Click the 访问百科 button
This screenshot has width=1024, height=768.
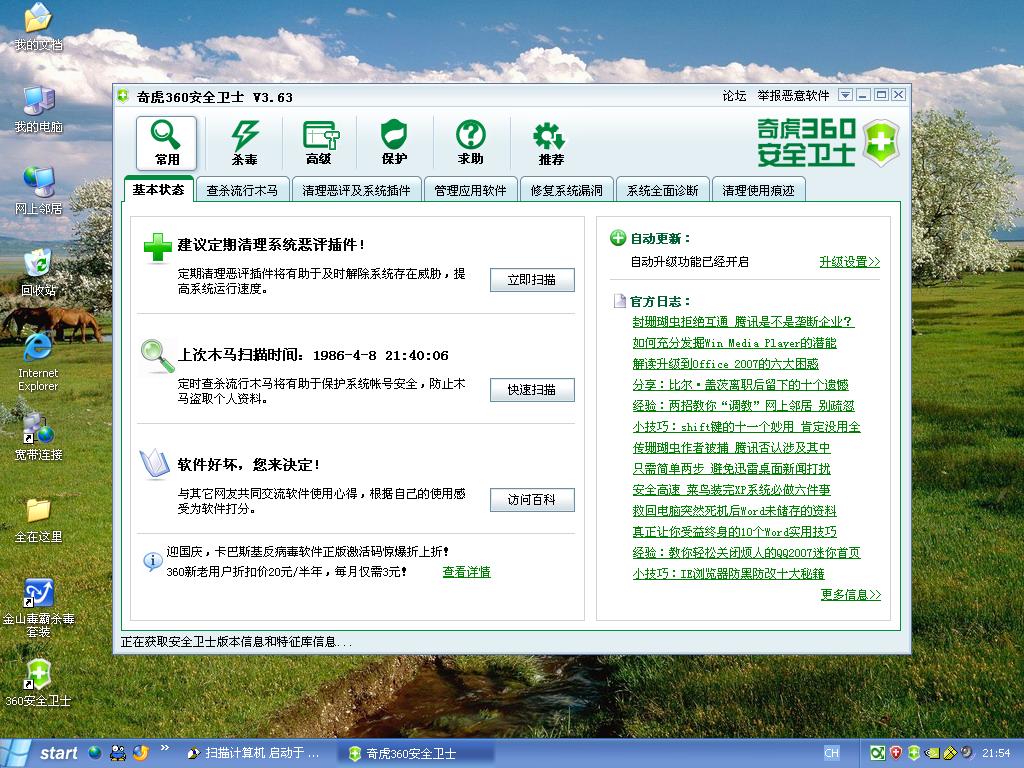[532, 500]
